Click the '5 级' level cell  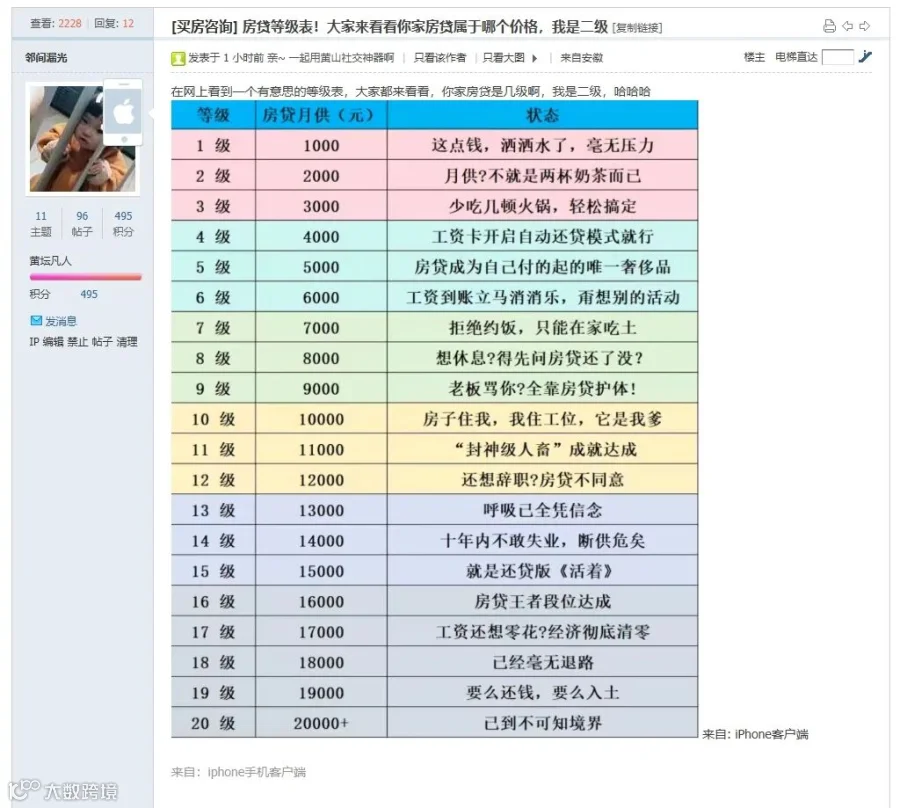point(213,267)
